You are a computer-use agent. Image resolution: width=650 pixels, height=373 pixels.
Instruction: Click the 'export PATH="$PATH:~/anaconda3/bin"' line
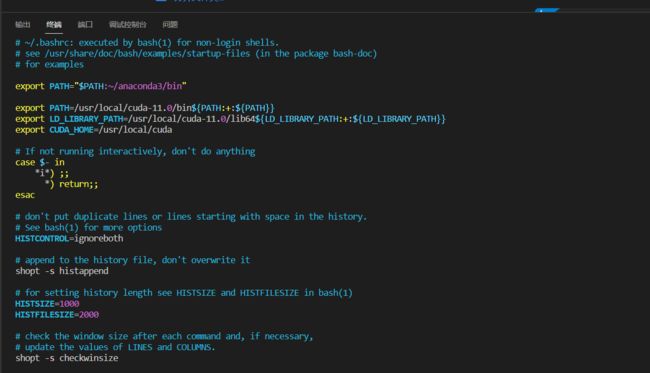coord(101,86)
